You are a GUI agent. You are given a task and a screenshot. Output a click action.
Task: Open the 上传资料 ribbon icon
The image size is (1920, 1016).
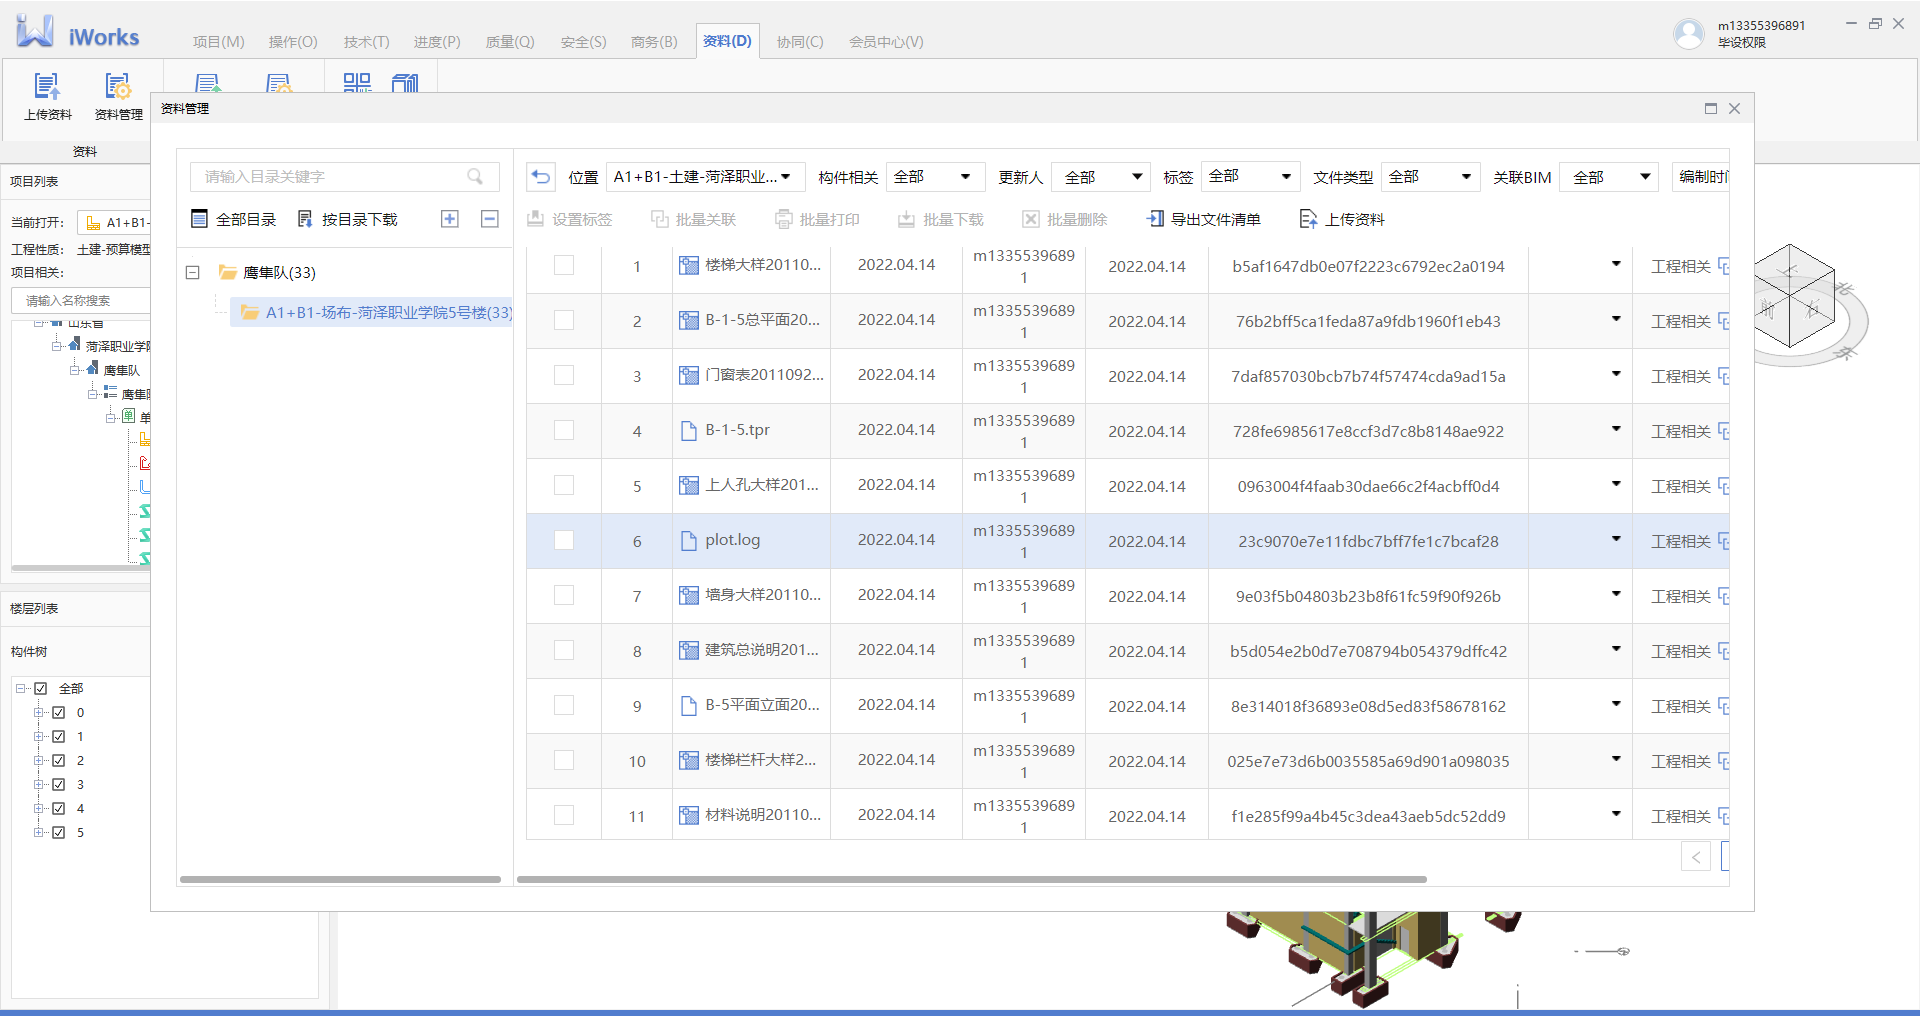[47, 97]
